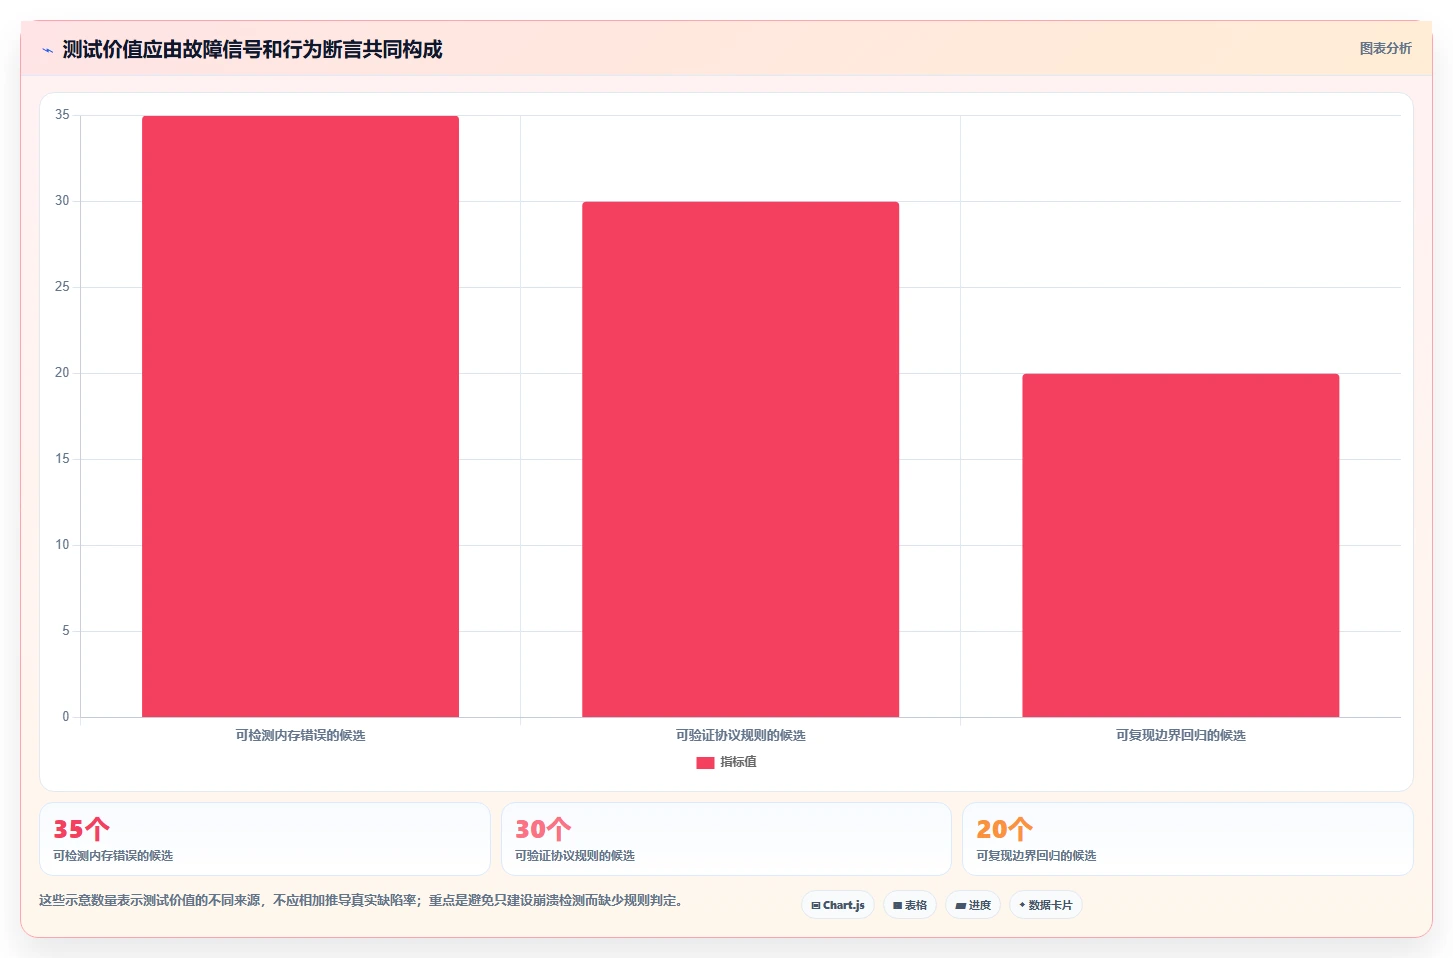Viewport: 1453px width, 958px height.
Task: Click the footnote text beginning 这些示意数量
Action: click(x=362, y=900)
